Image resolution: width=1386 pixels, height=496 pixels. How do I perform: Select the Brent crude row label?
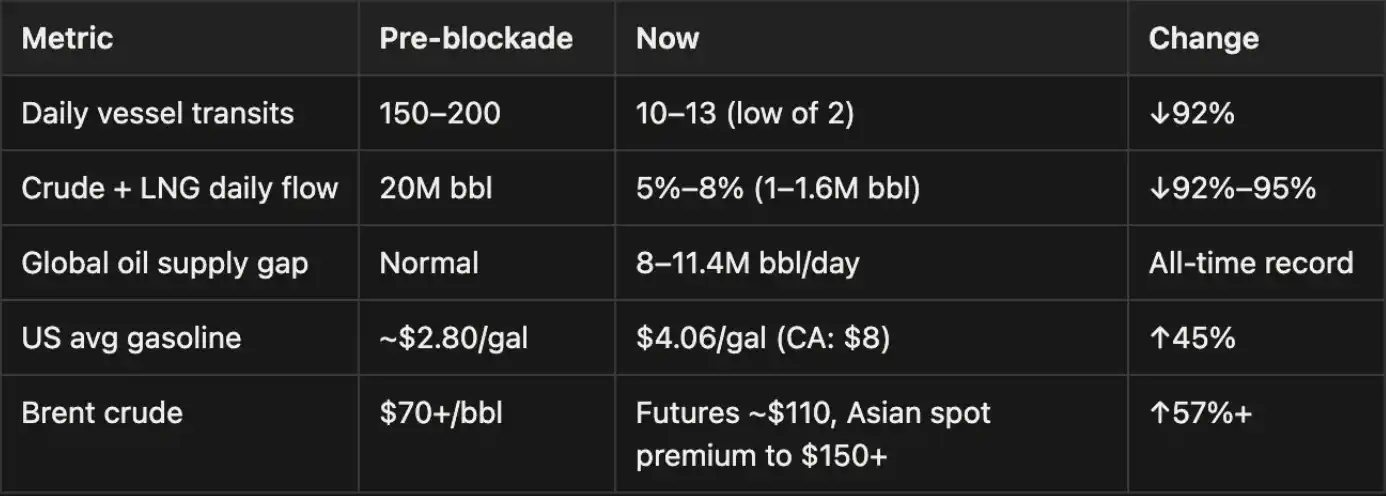[x=102, y=413]
